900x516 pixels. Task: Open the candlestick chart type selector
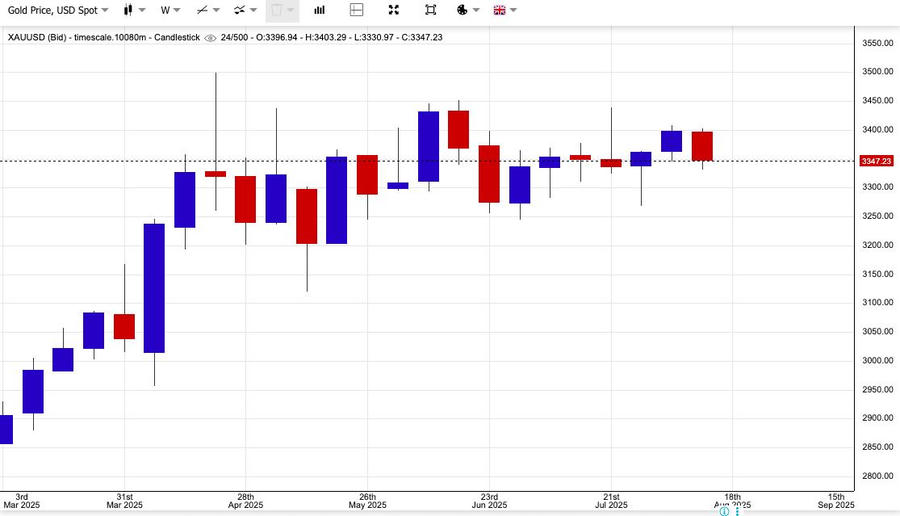point(134,10)
